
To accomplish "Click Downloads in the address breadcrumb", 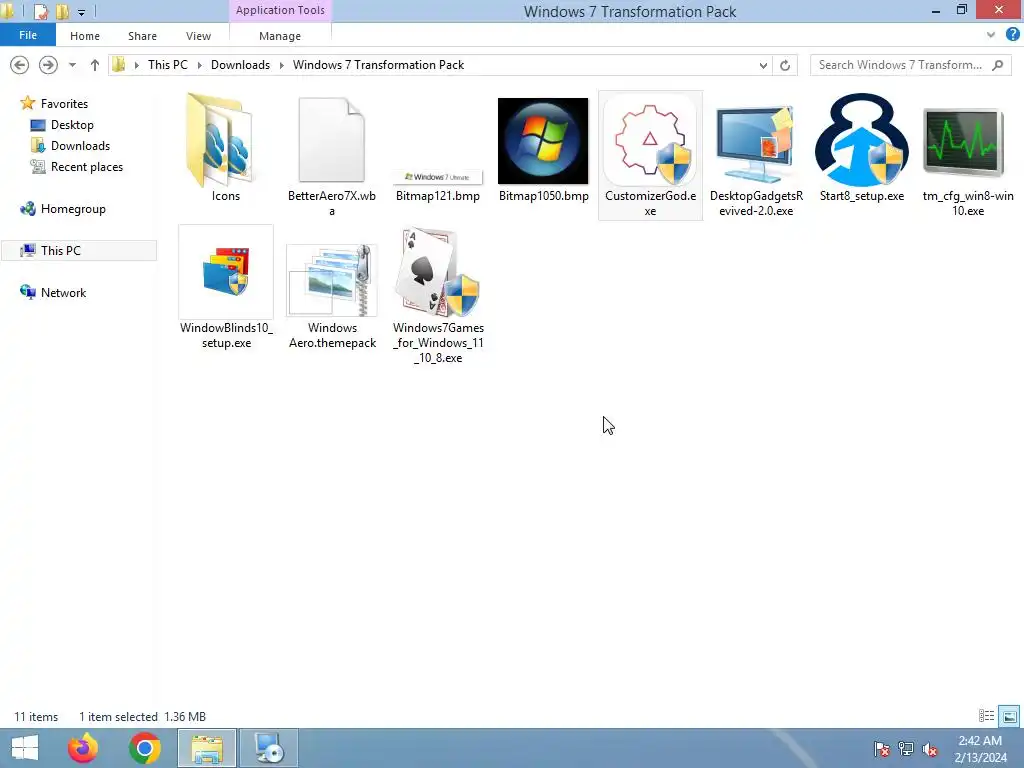I will pos(240,65).
